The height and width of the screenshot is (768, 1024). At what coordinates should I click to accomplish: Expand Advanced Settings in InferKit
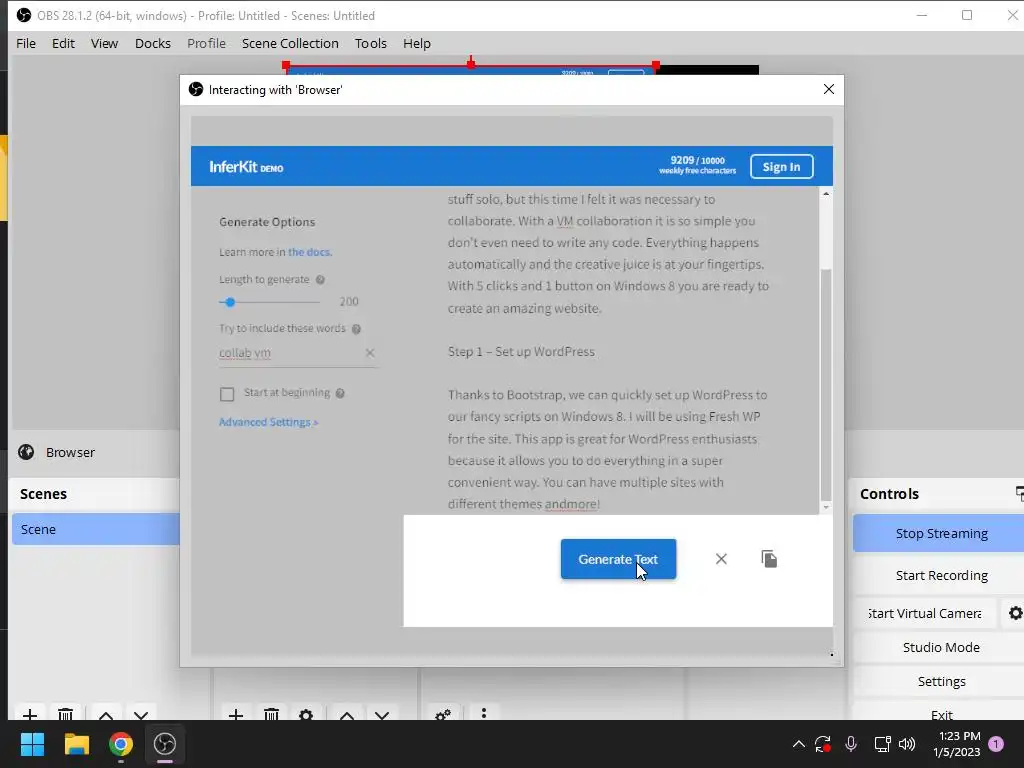pyautogui.click(x=268, y=422)
